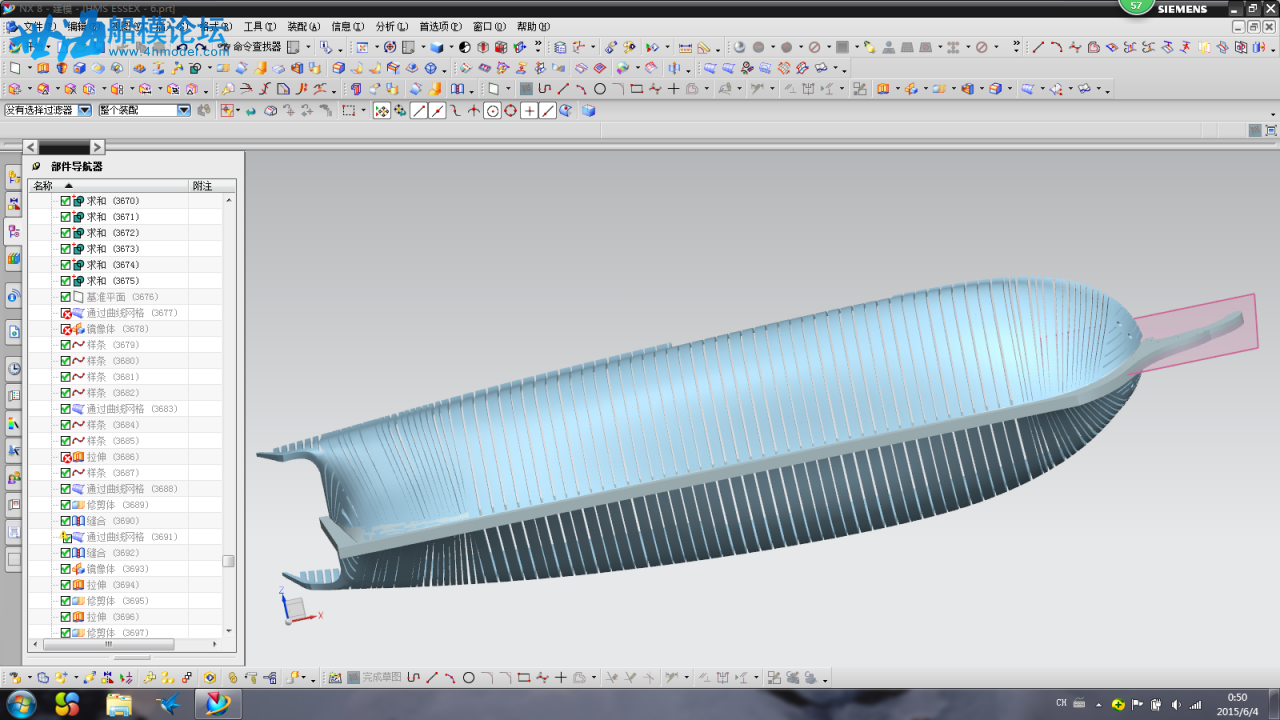Open the 帮助 (Help) menu
This screenshot has width=1280, height=720.
tap(533, 26)
